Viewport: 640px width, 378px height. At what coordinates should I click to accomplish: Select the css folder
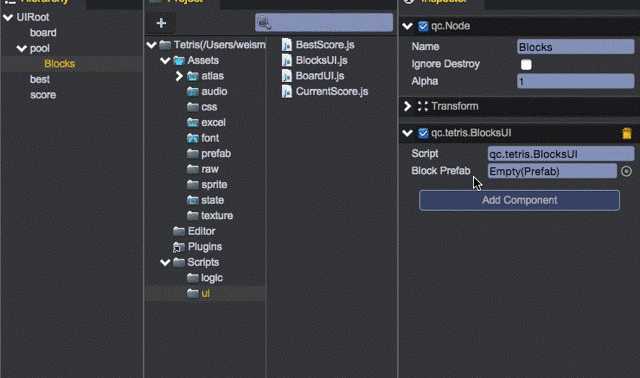tap(202, 107)
